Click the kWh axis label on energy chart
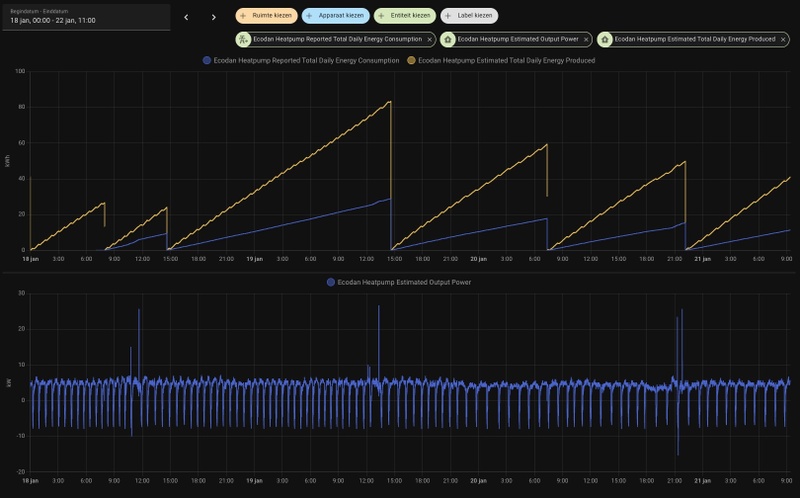Image resolution: width=800 pixels, height=498 pixels. click(x=7, y=161)
